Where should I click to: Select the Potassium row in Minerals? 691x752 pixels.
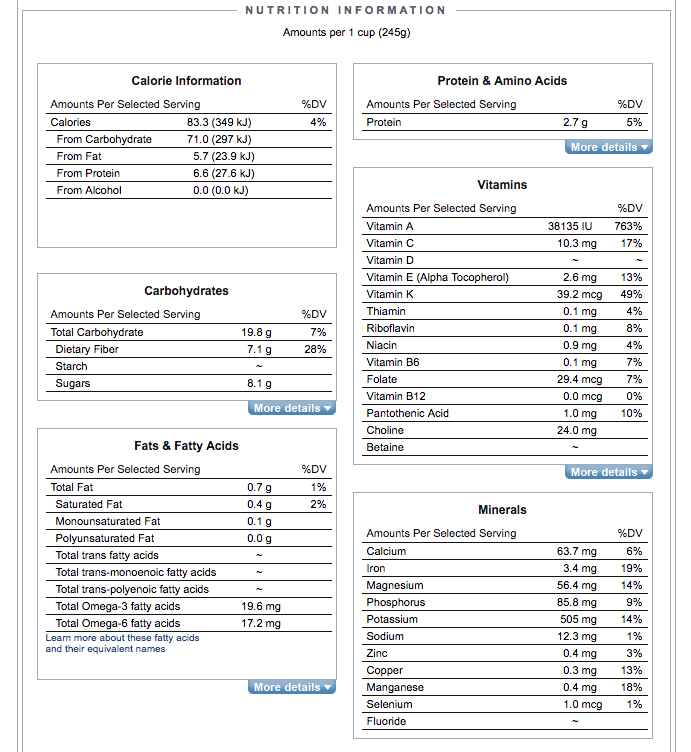point(504,619)
